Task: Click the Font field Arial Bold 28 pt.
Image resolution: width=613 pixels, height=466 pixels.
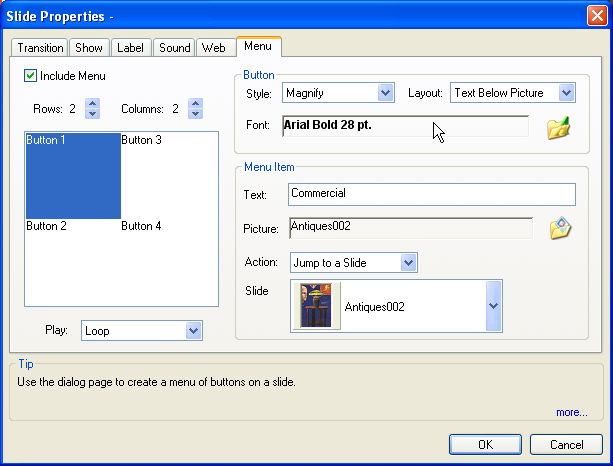Action: click(x=405, y=126)
